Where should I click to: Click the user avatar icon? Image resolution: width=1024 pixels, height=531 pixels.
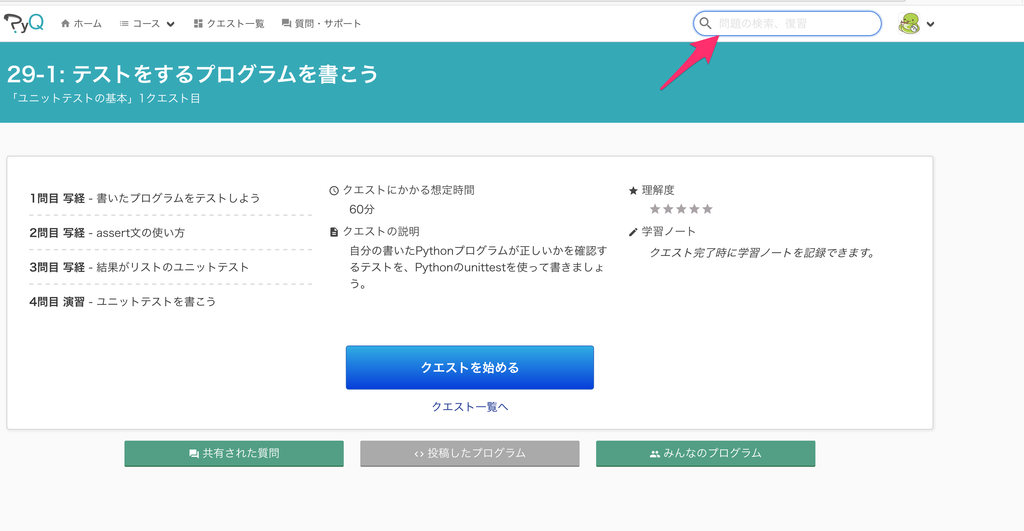point(909,24)
